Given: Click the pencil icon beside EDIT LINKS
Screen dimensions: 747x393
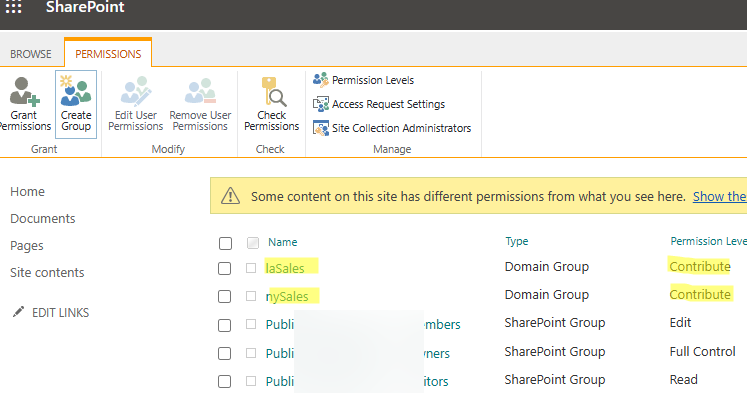Looking at the screenshot, I should pos(18,312).
